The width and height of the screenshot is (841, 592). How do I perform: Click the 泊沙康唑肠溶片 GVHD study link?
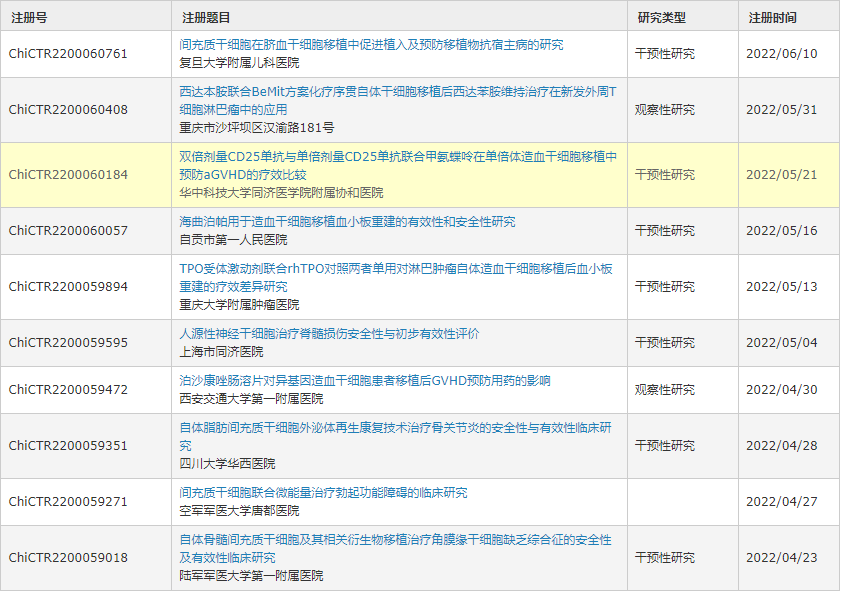(364, 381)
